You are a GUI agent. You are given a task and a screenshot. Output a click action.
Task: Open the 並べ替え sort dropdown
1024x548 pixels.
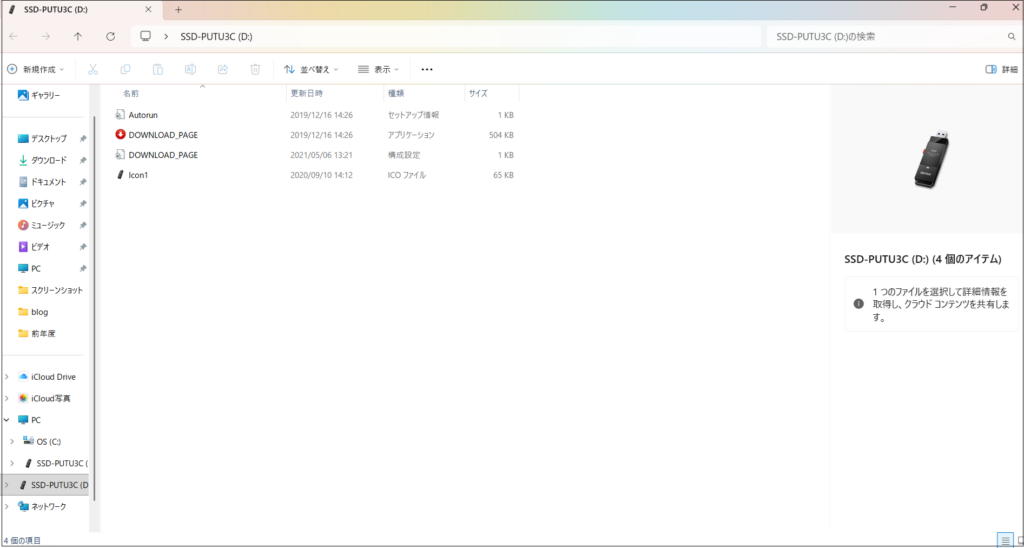(311, 70)
